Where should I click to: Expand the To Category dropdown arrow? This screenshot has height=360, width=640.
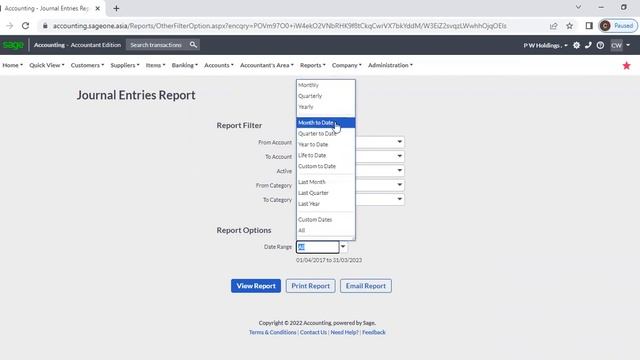point(400,199)
